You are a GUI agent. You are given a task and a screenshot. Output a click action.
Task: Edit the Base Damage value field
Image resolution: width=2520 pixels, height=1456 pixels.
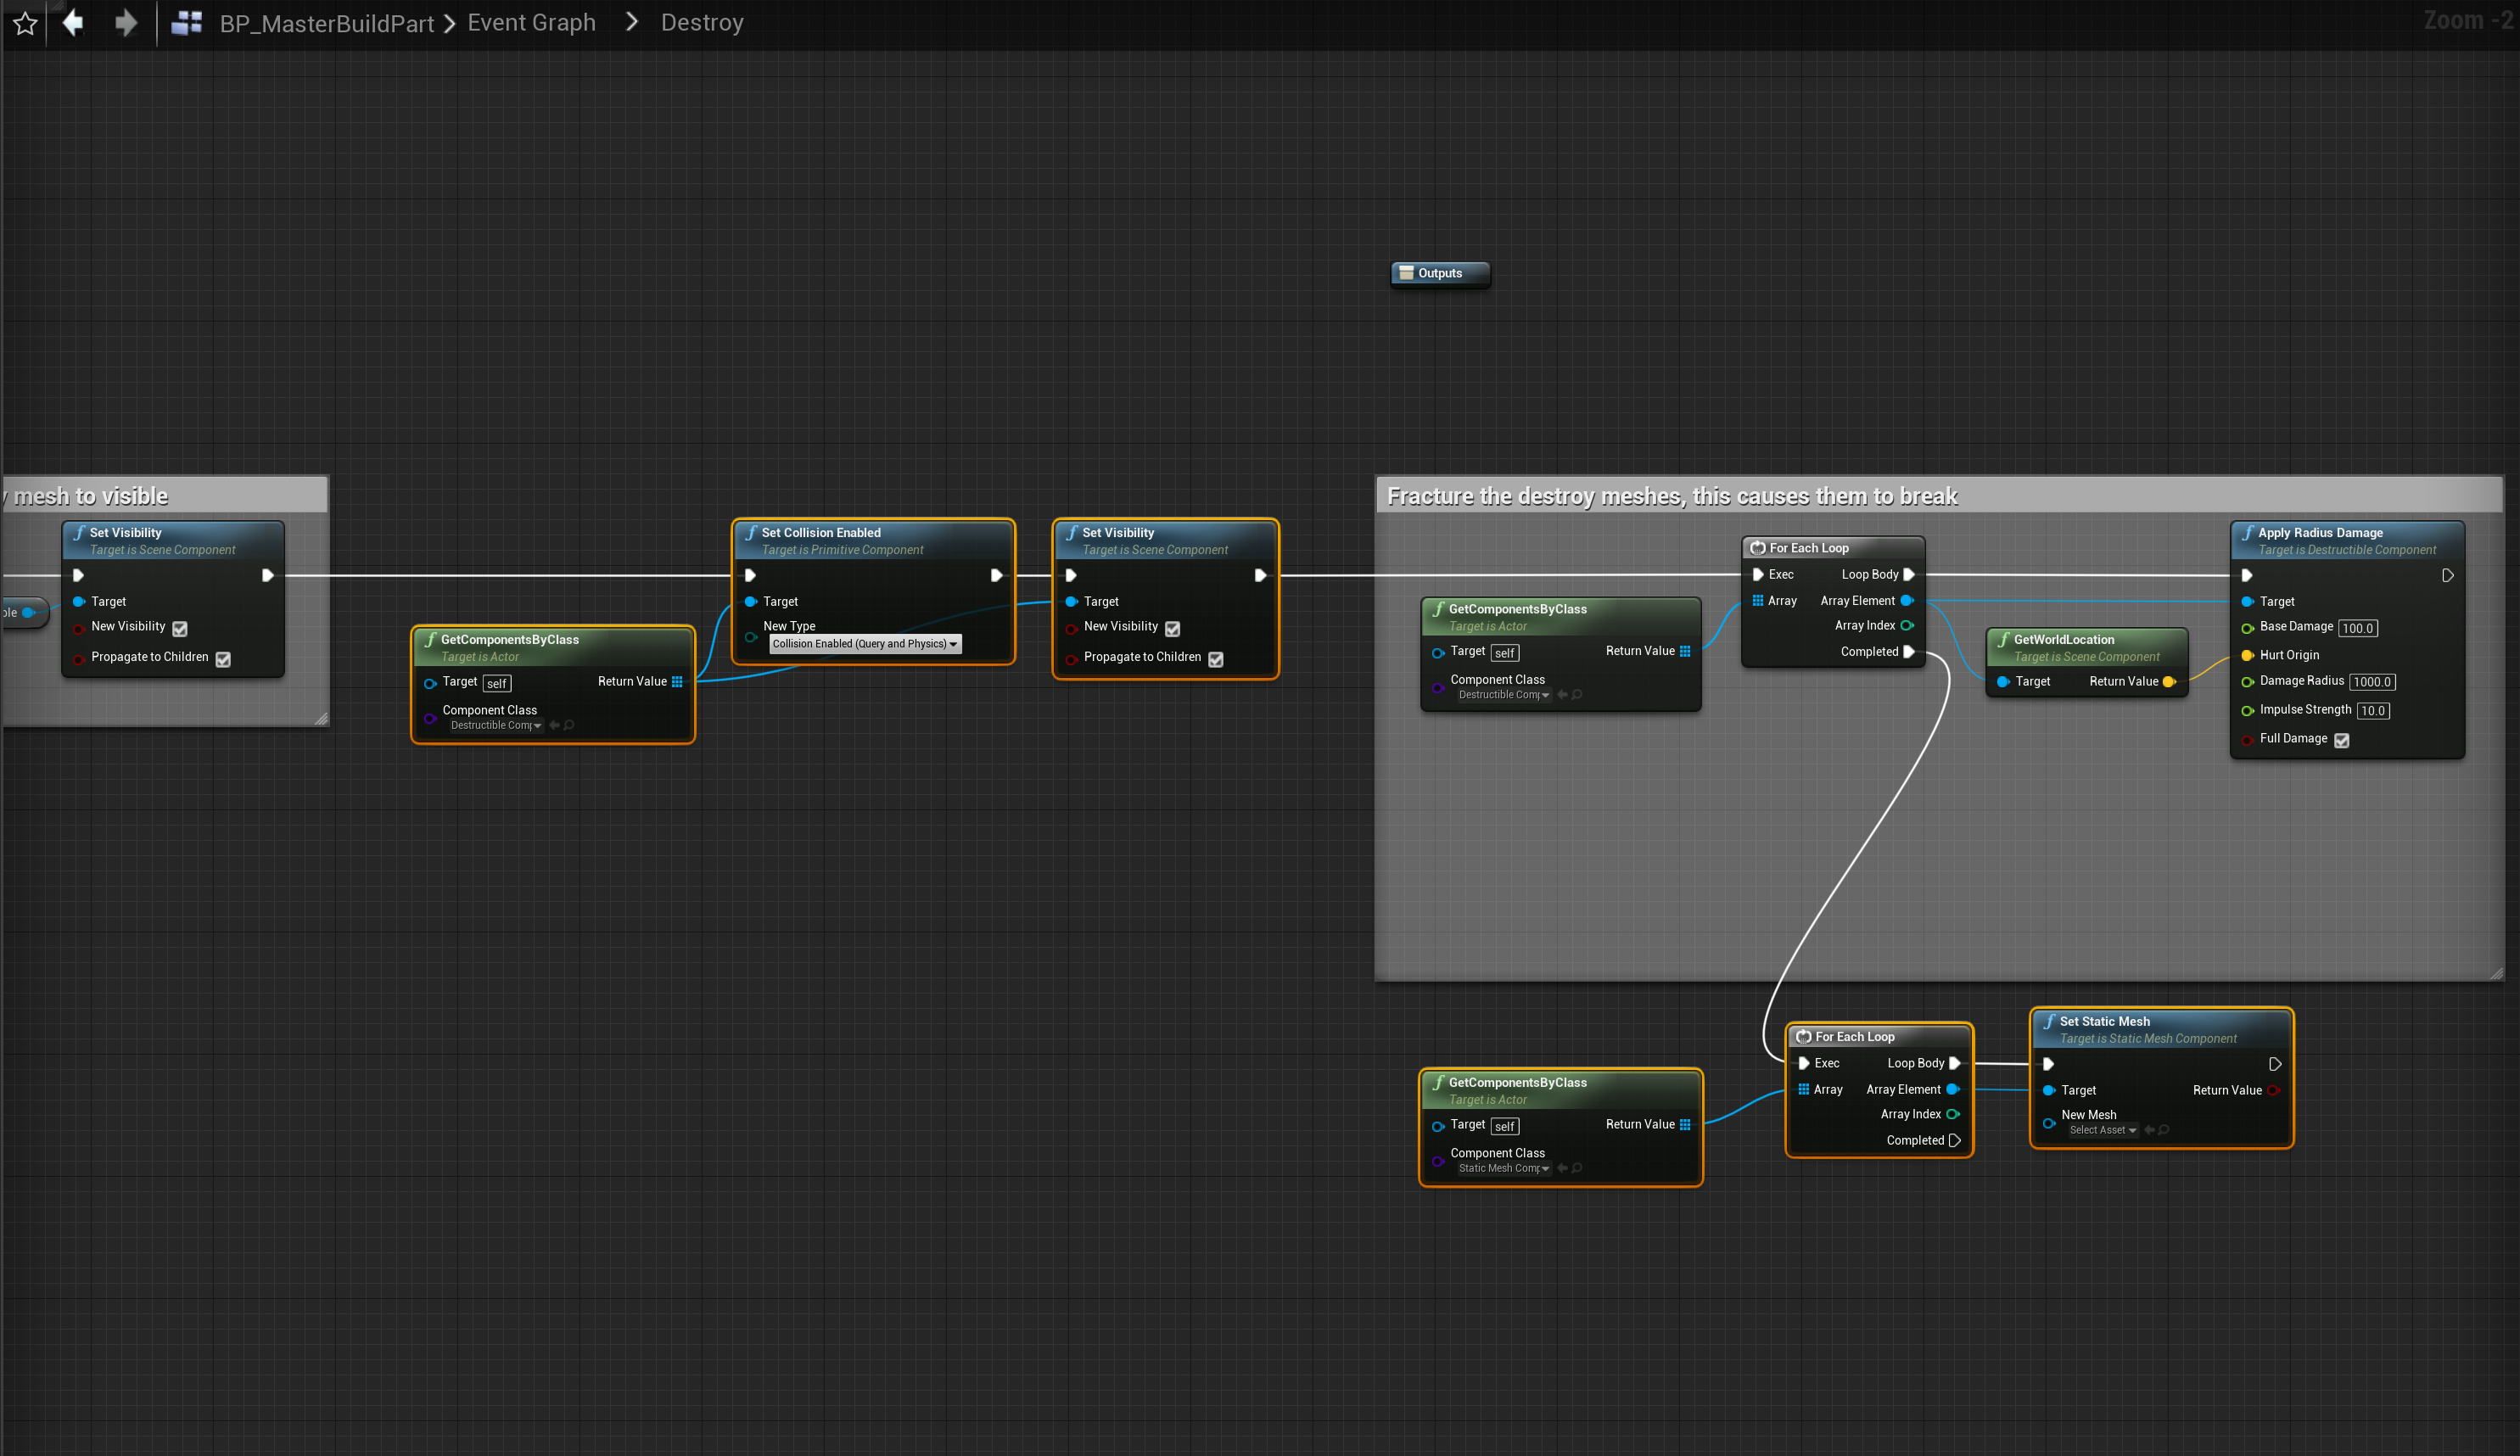click(x=2357, y=628)
